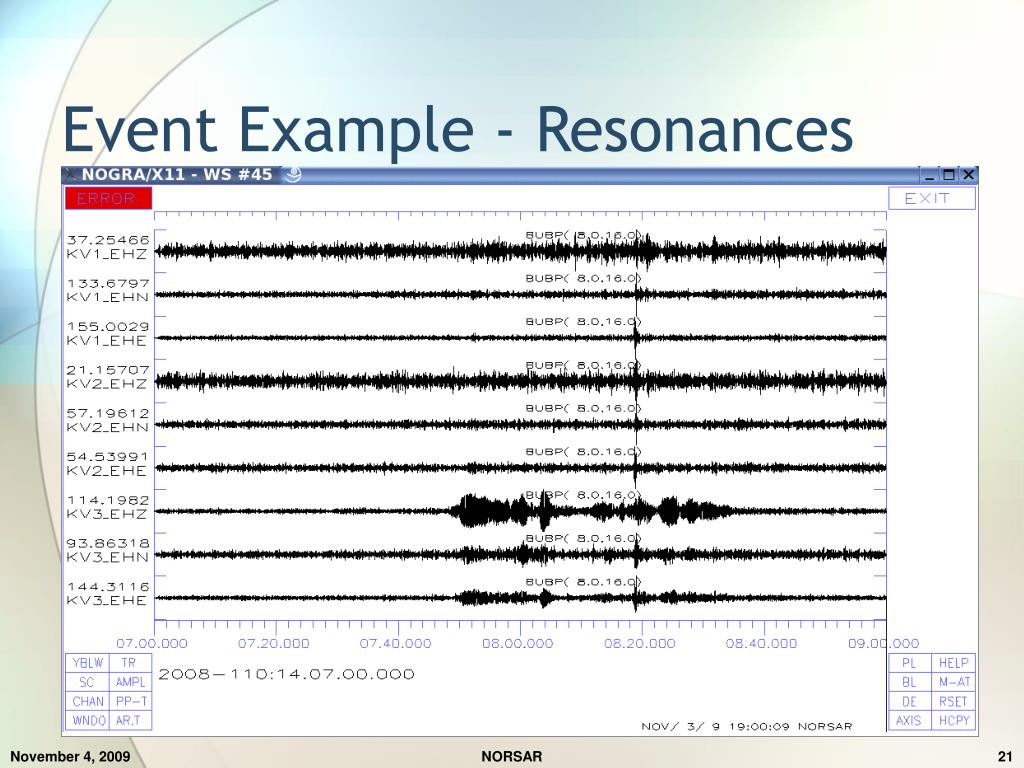Select the KV2_EHZ channel label
This screenshot has height=768, width=1024.
(x=106, y=384)
